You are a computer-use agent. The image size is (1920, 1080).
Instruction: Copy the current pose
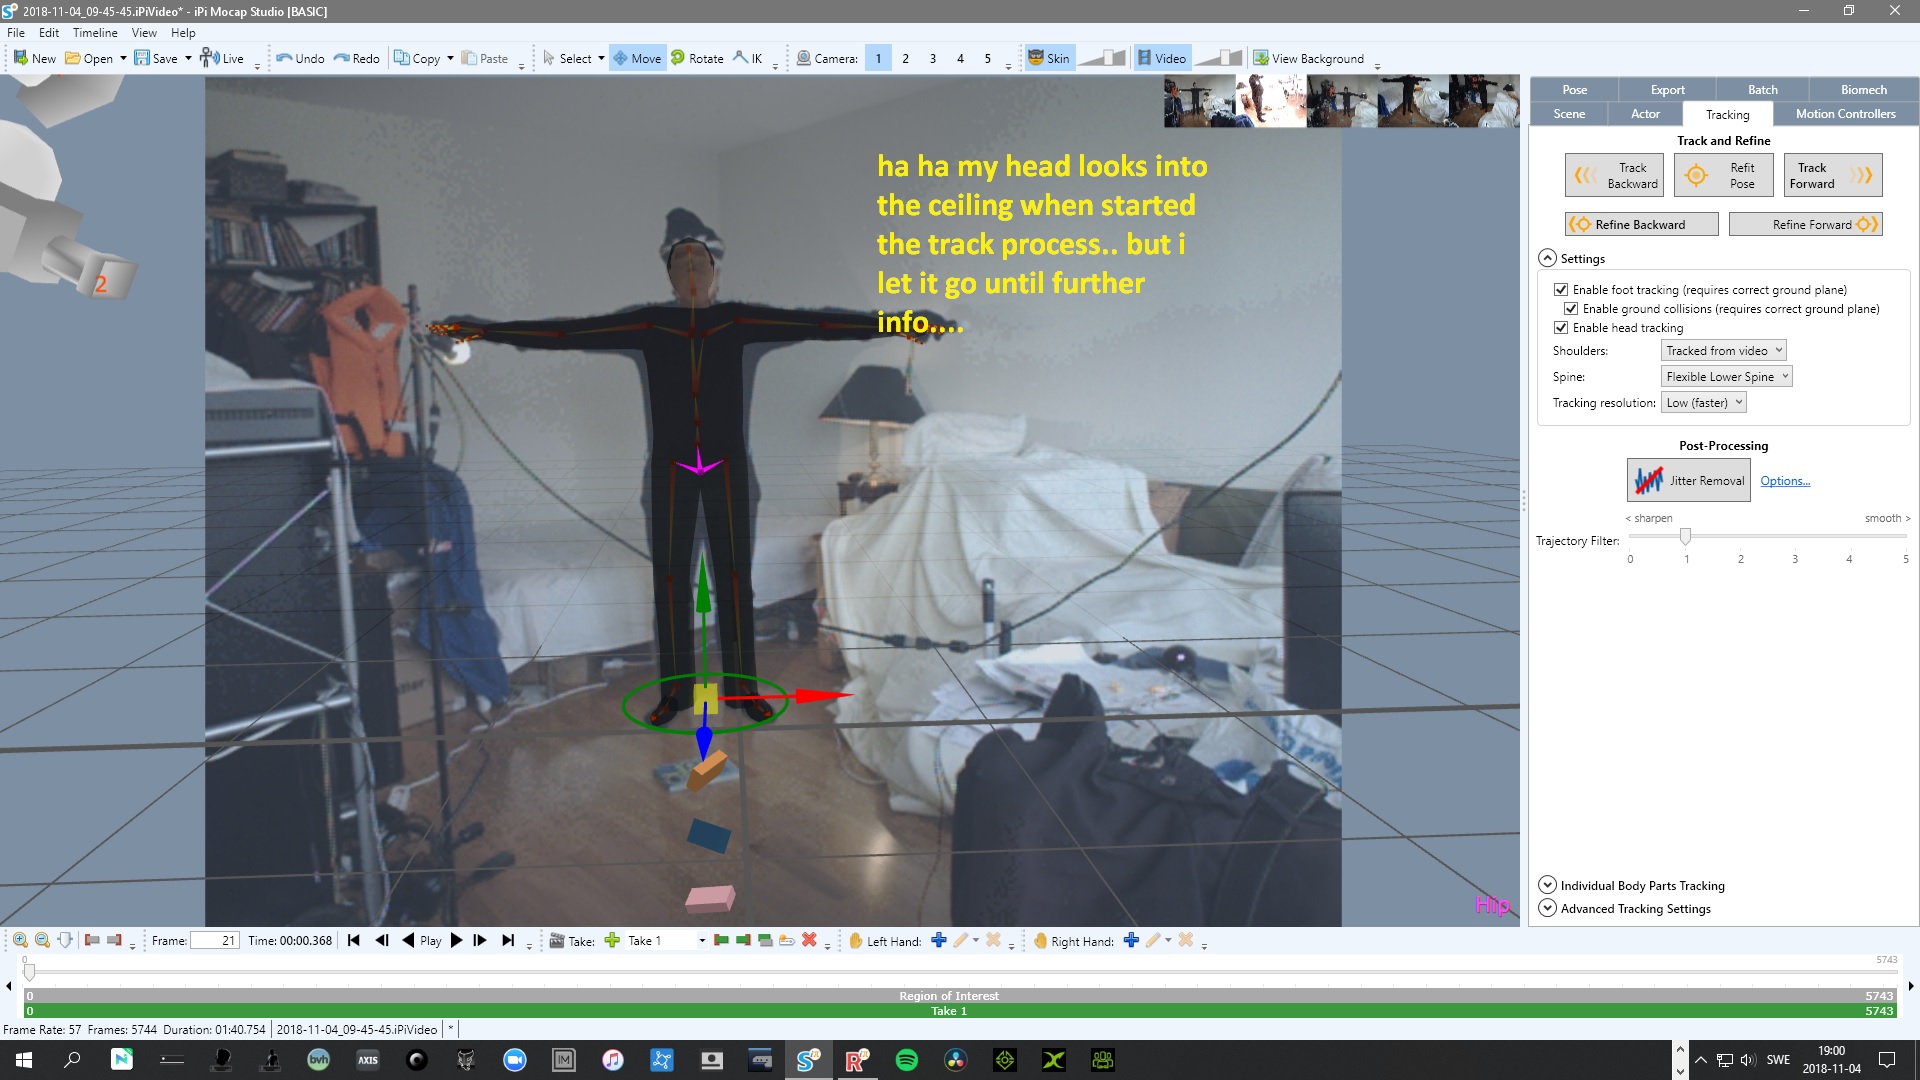tap(417, 58)
